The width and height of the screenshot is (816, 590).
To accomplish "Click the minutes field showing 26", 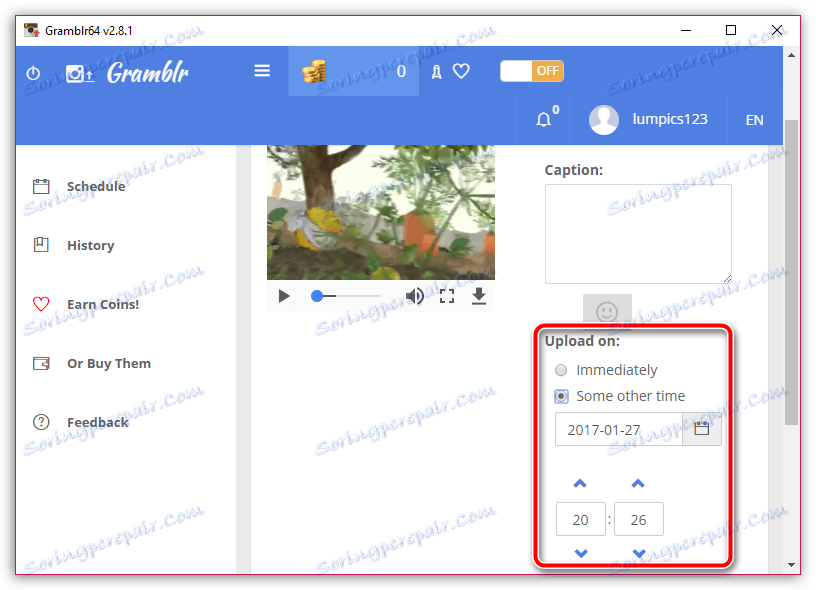I will coord(639,519).
